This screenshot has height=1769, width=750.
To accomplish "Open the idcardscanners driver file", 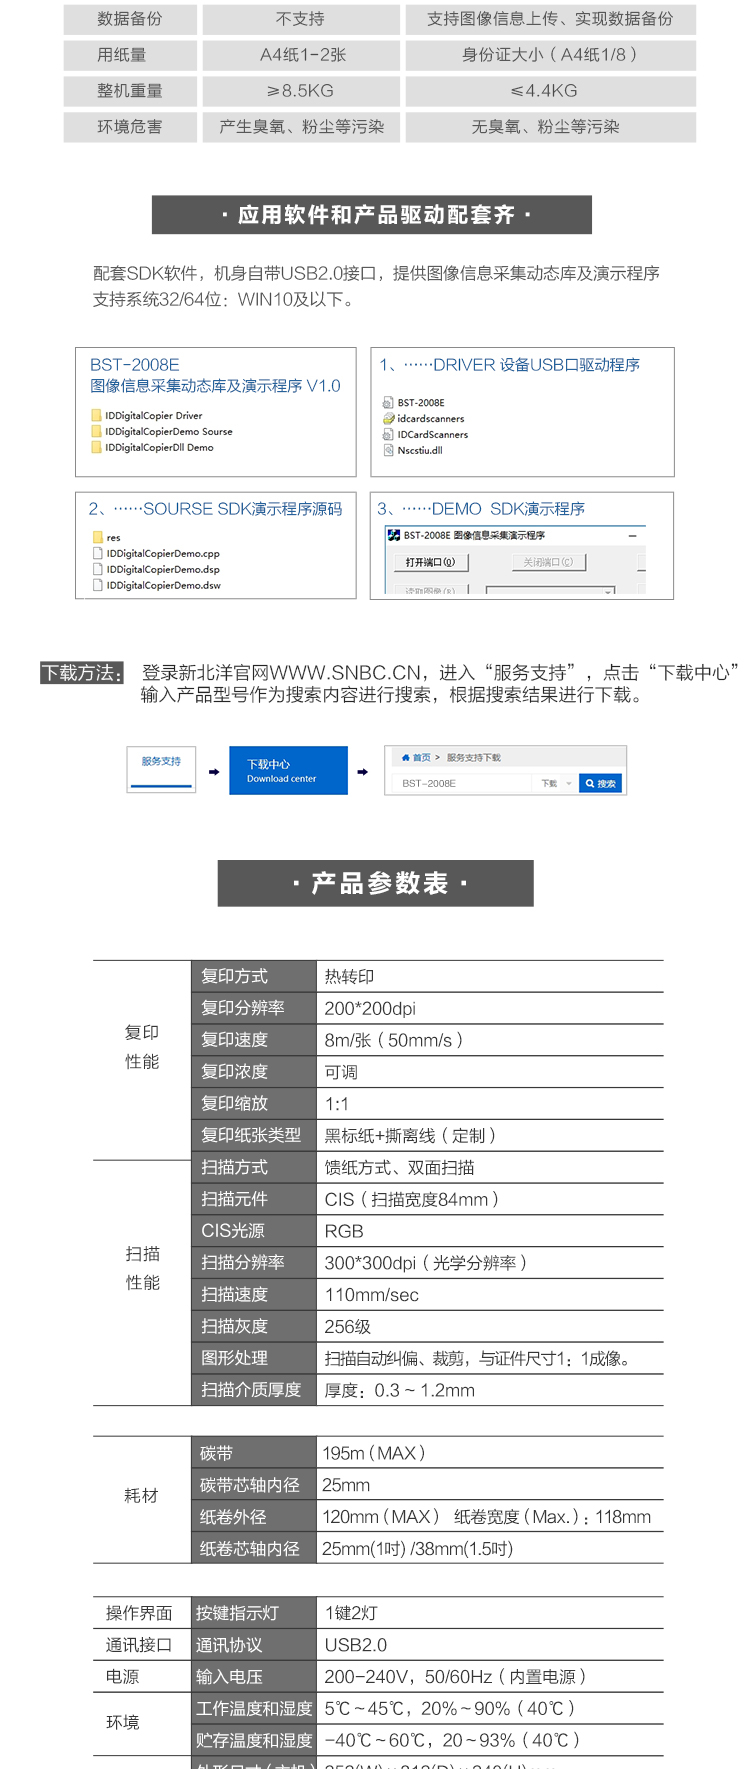I will click(430, 419).
